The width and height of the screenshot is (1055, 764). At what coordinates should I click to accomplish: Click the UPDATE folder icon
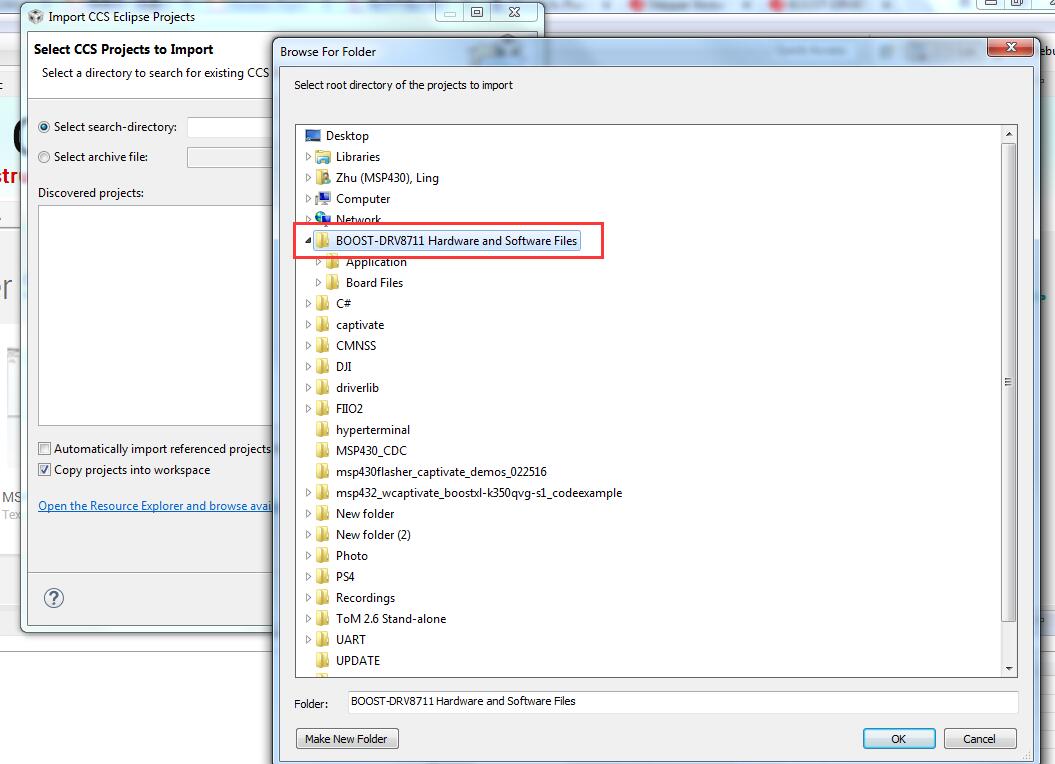(x=323, y=660)
